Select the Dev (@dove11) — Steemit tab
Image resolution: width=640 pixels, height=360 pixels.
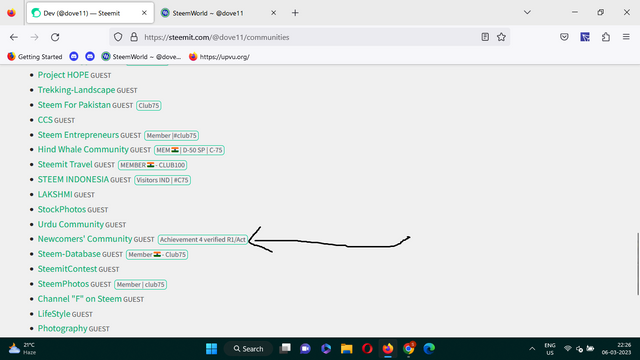[90, 13]
